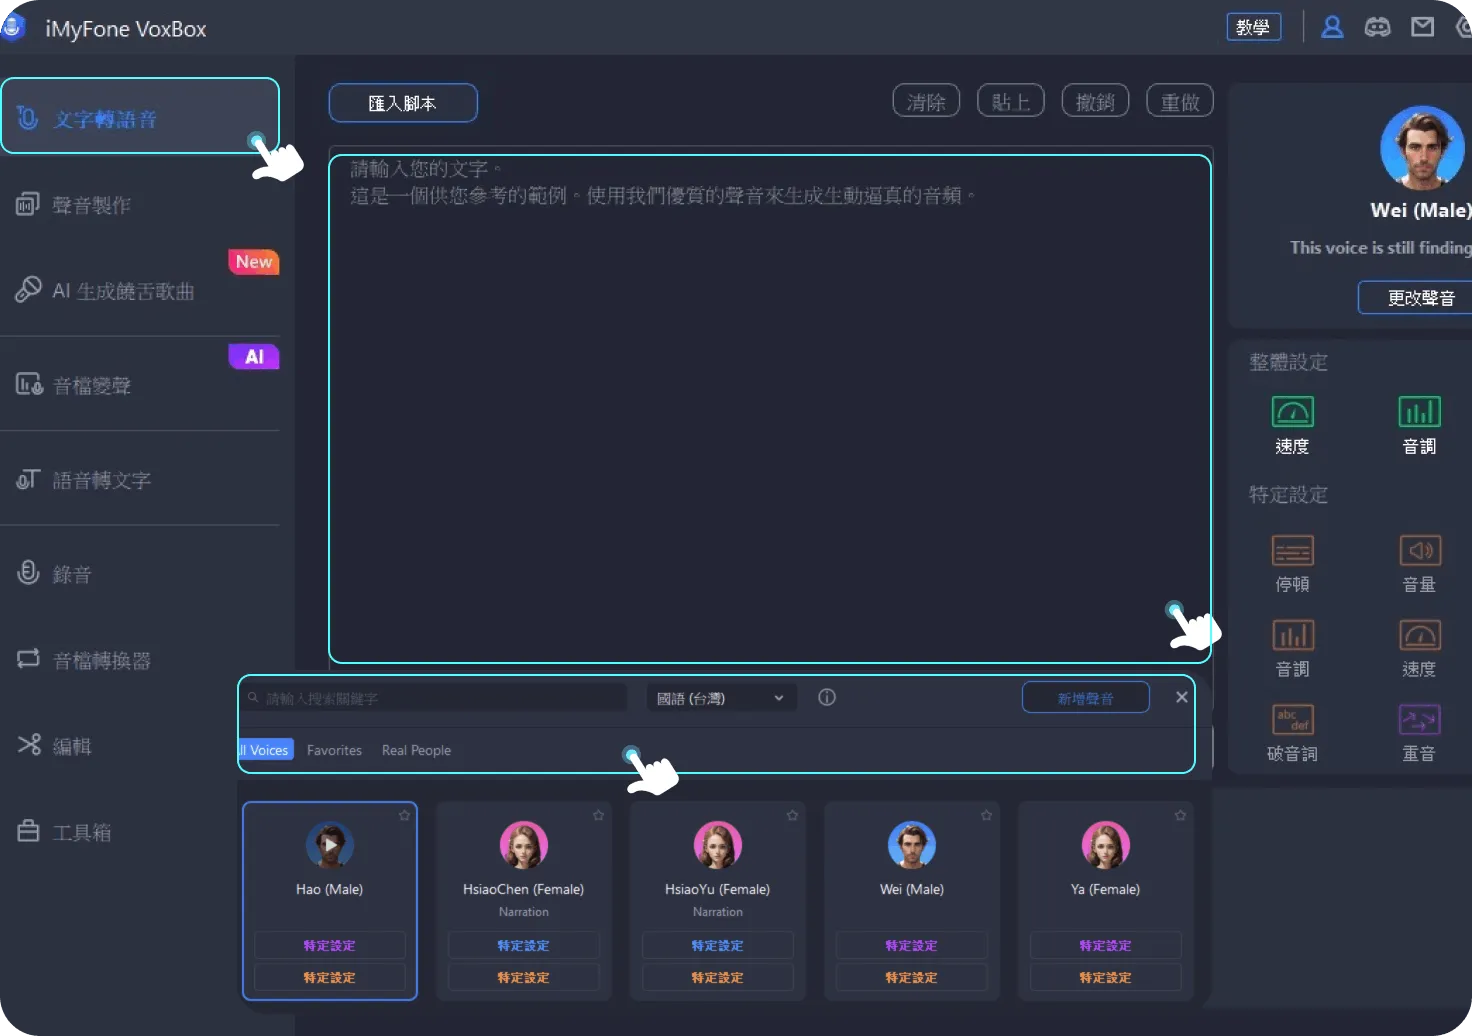Viewport: 1472px width, 1036px height.
Task: Click the 重做 redo button
Action: click(x=1180, y=101)
